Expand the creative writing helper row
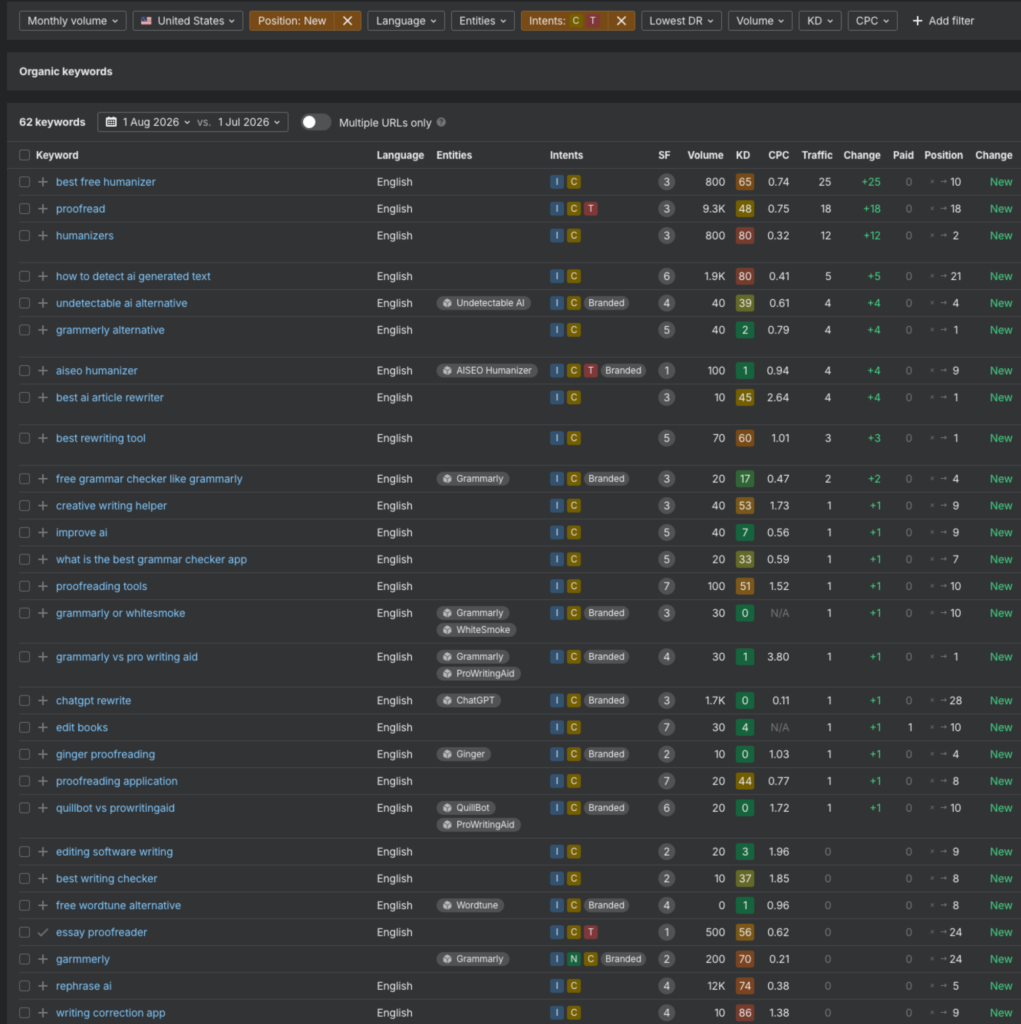 pos(43,505)
